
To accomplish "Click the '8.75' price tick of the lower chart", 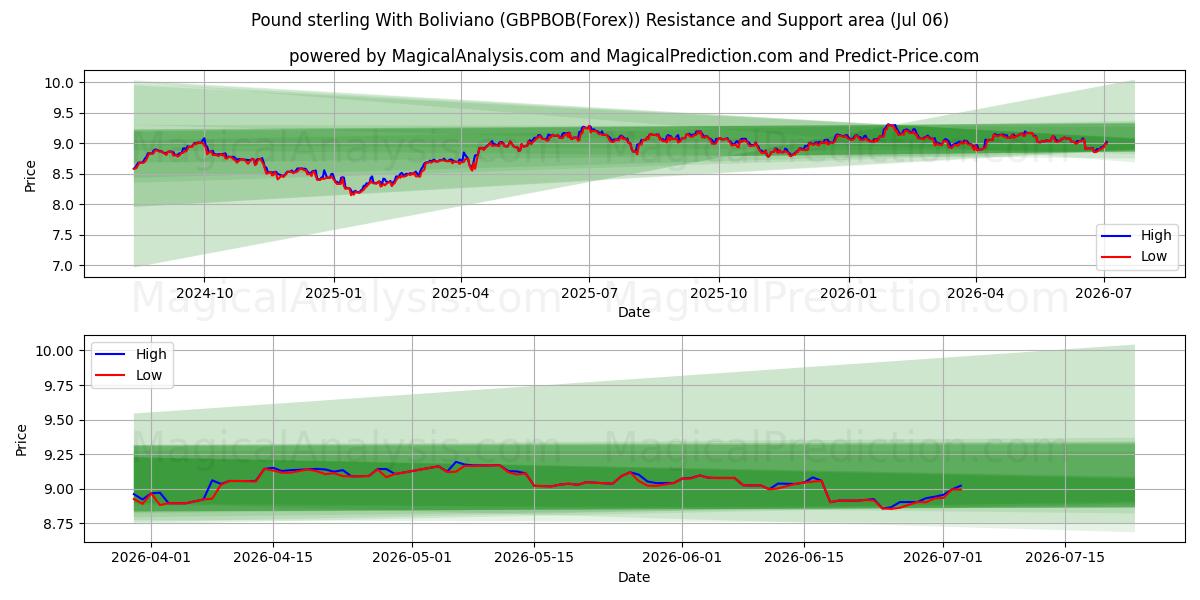I will pos(61,524).
